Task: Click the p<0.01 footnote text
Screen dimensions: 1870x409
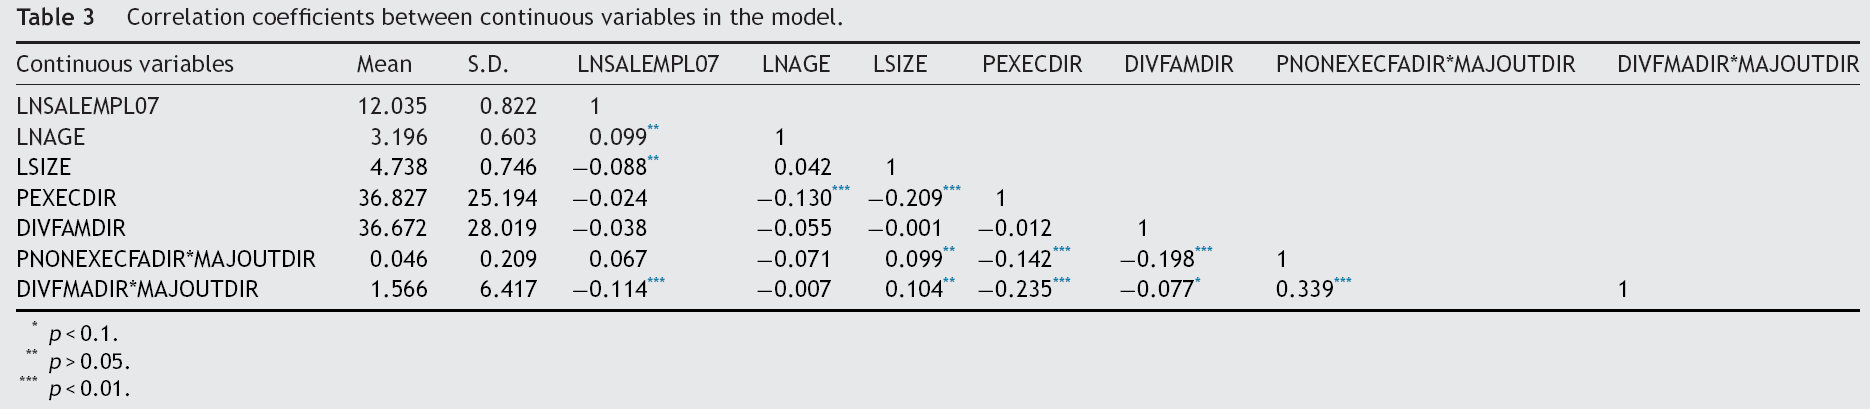Action: (x=90, y=389)
